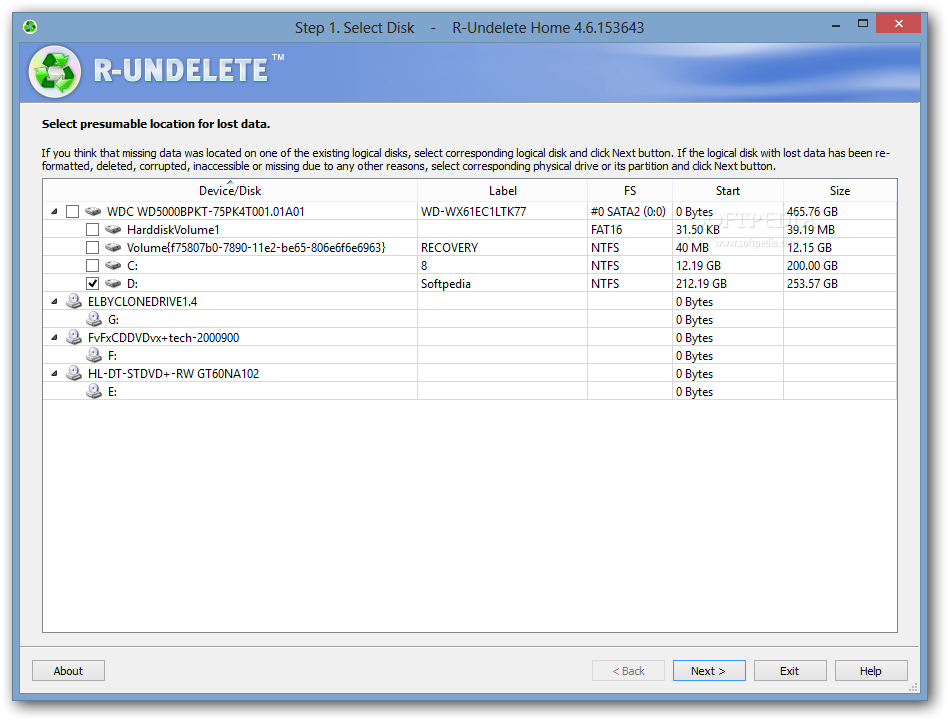
Task: Minimize the R-Undelete window
Action: coord(836,26)
